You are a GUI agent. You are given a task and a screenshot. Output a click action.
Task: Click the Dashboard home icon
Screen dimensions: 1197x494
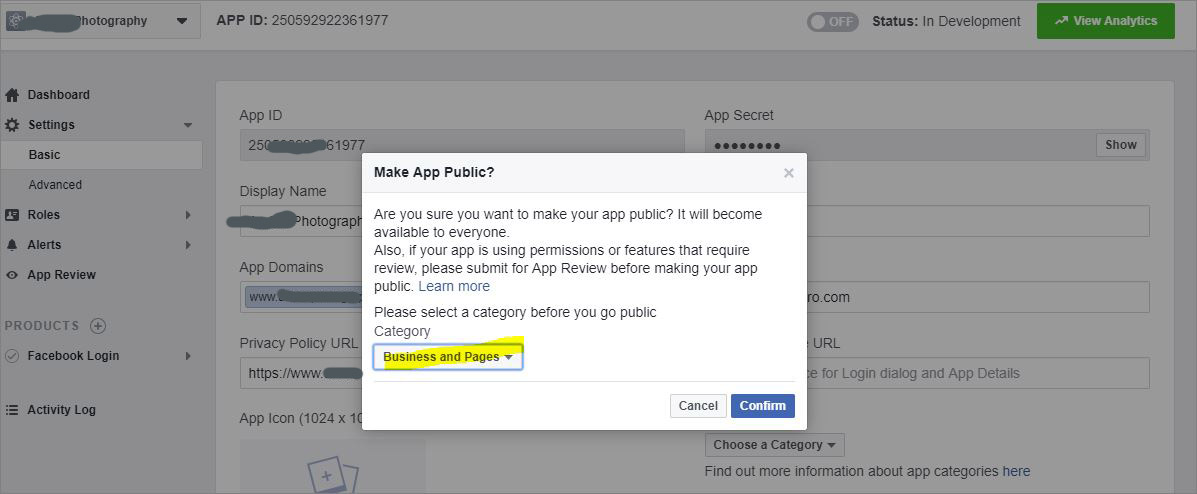[11, 95]
